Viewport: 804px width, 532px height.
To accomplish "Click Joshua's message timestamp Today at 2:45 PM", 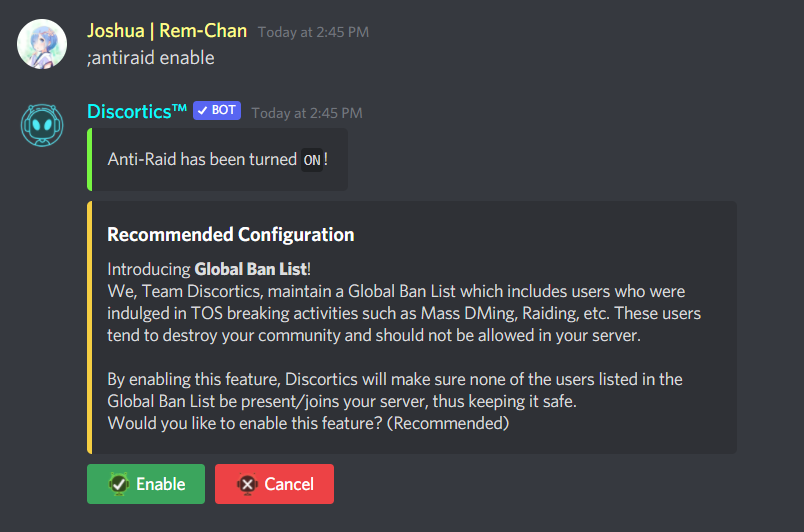I will pyautogui.click(x=313, y=32).
